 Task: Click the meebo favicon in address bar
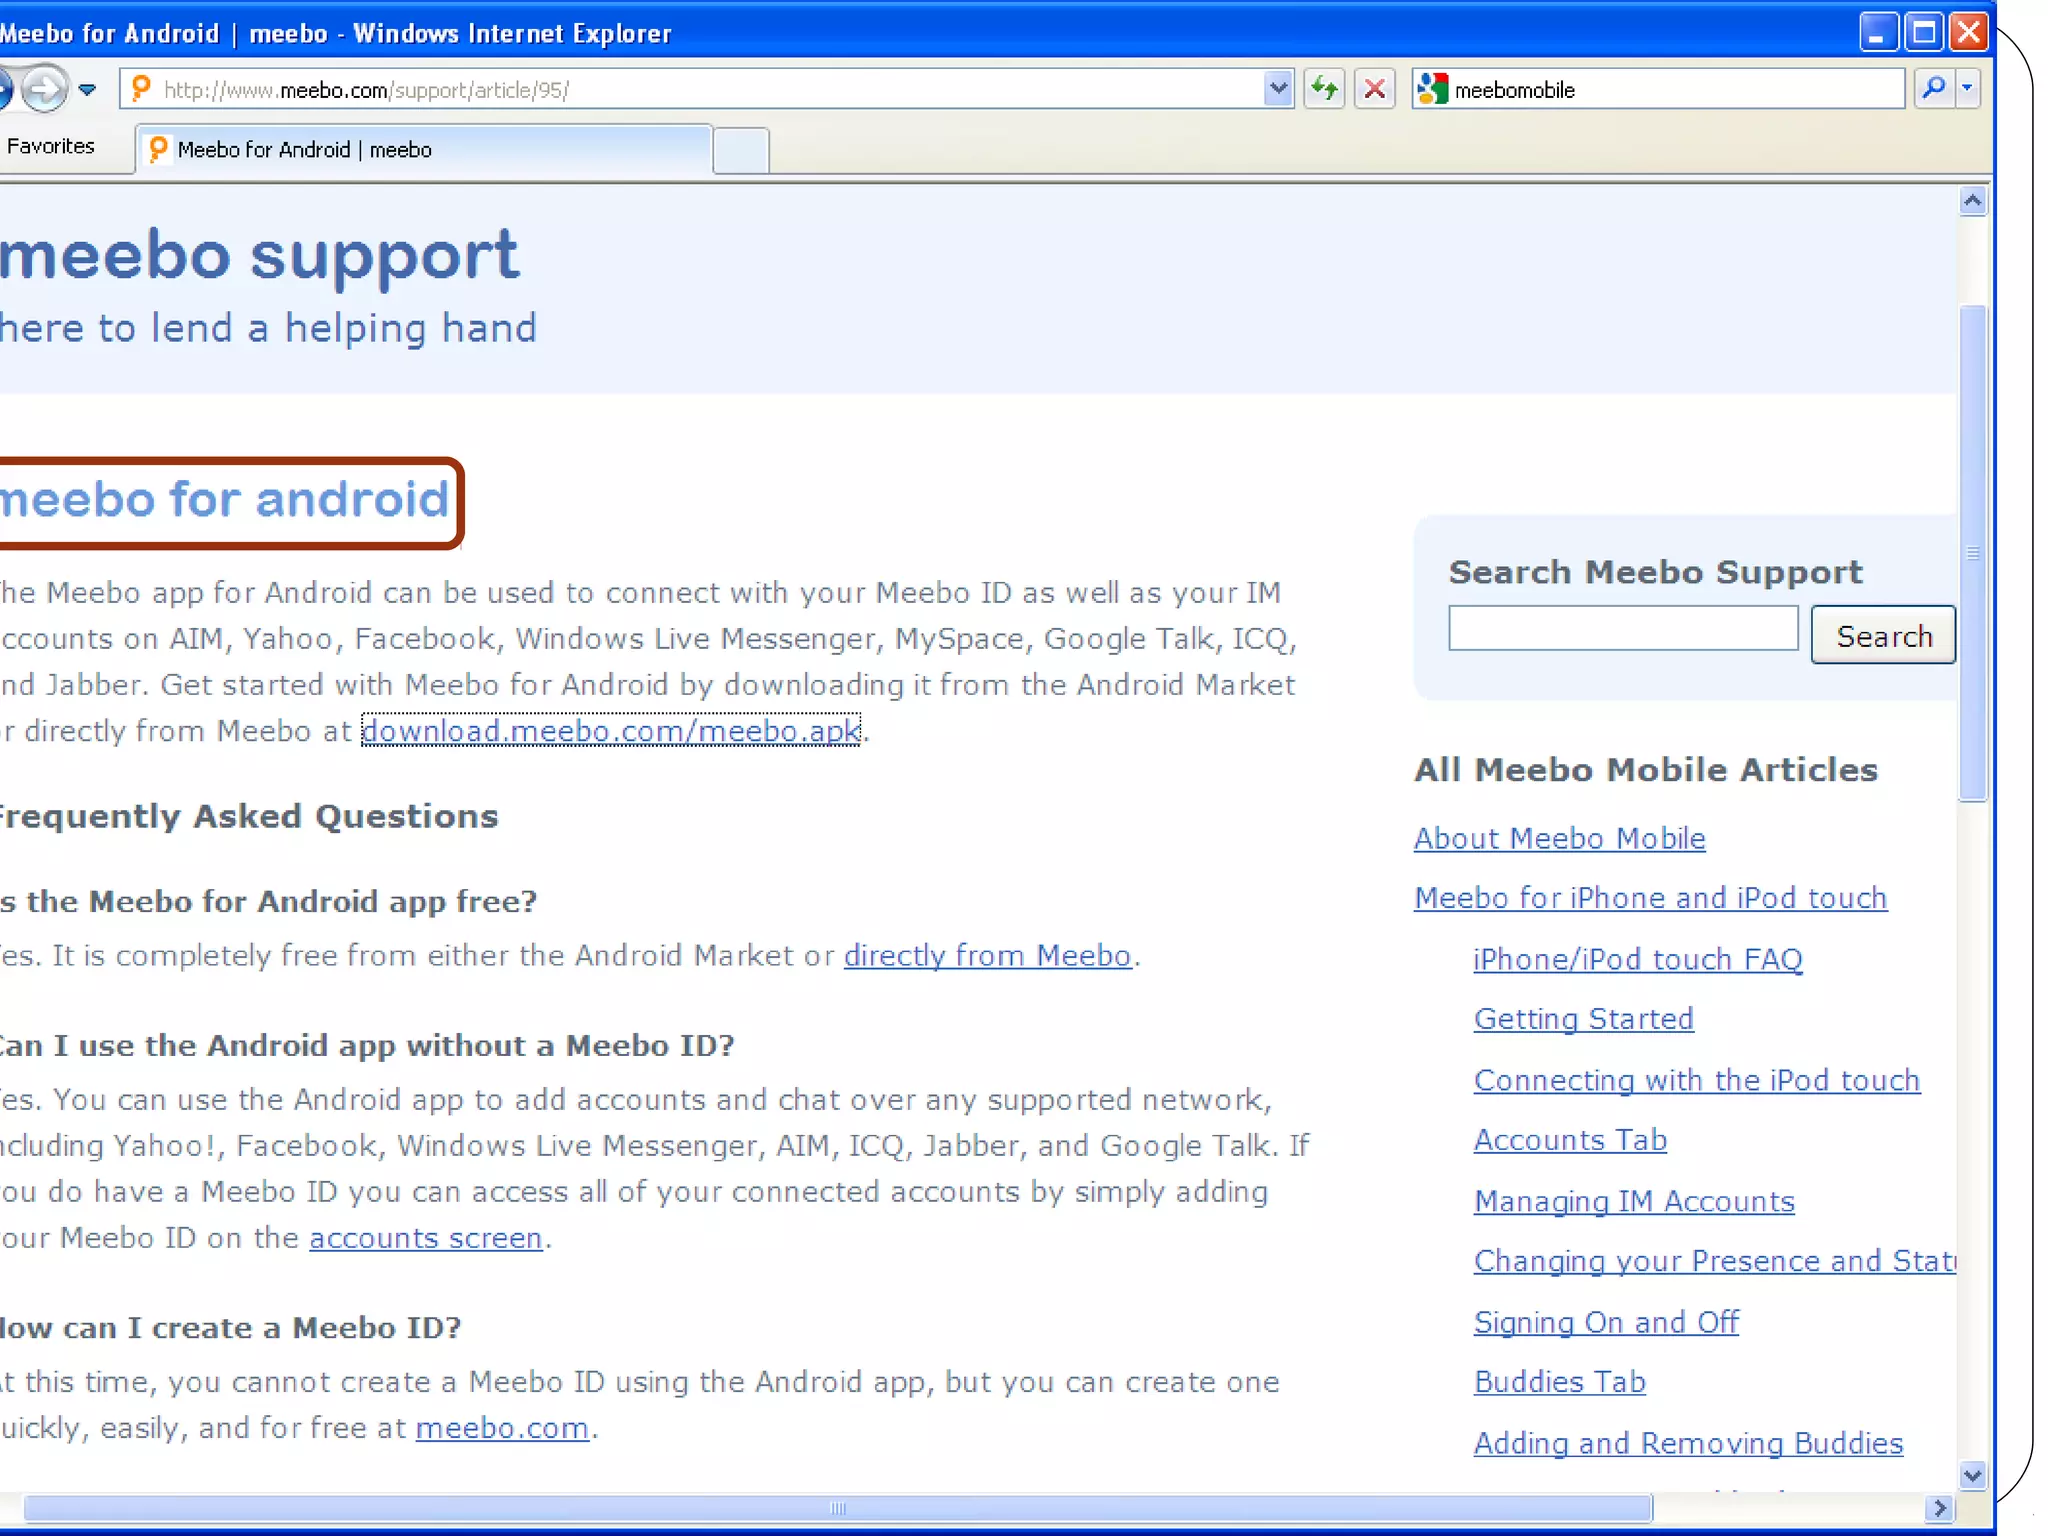coord(141,89)
